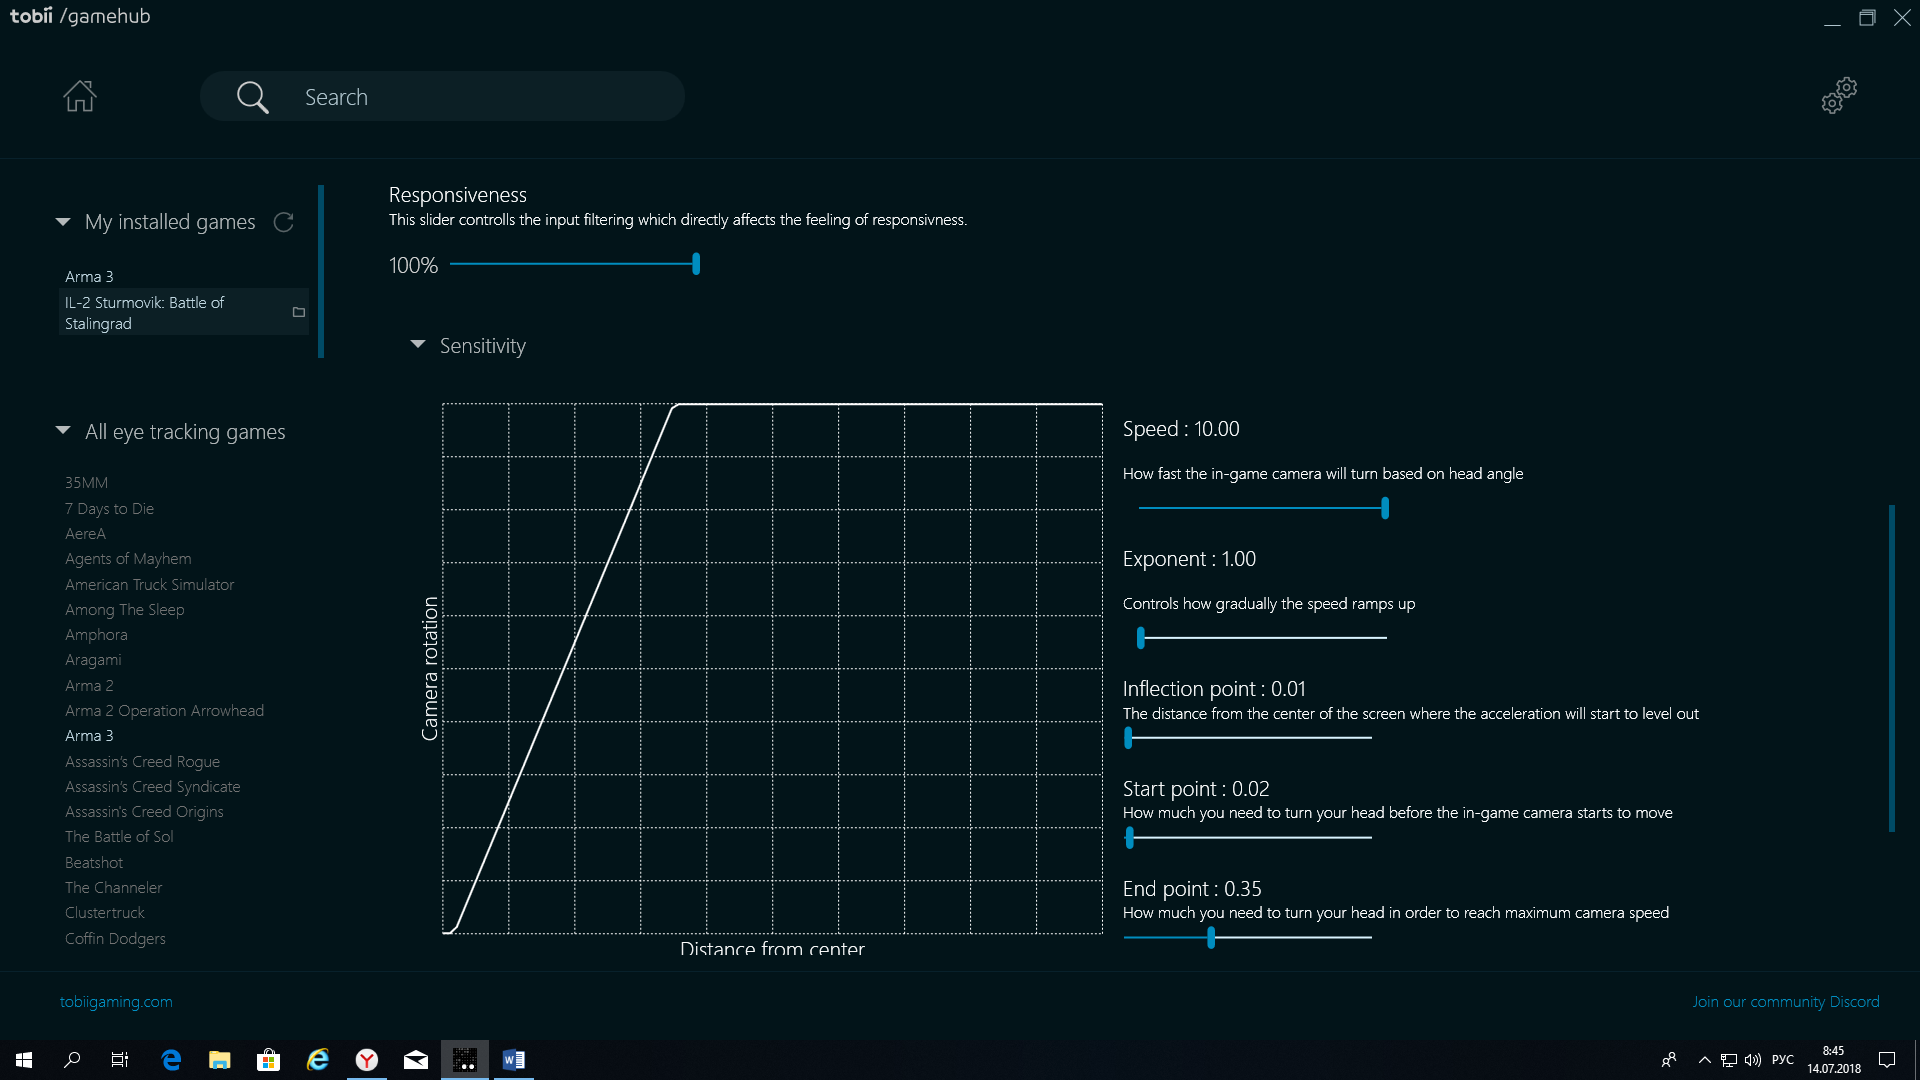Open Word from the taskbar

tap(514, 1060)
